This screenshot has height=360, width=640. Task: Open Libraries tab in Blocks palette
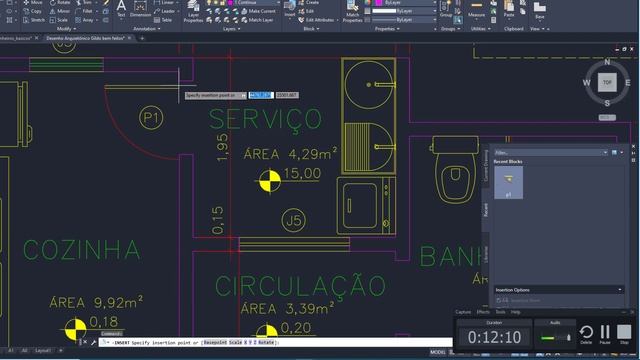pyautogui.click(x=486, y=254)
